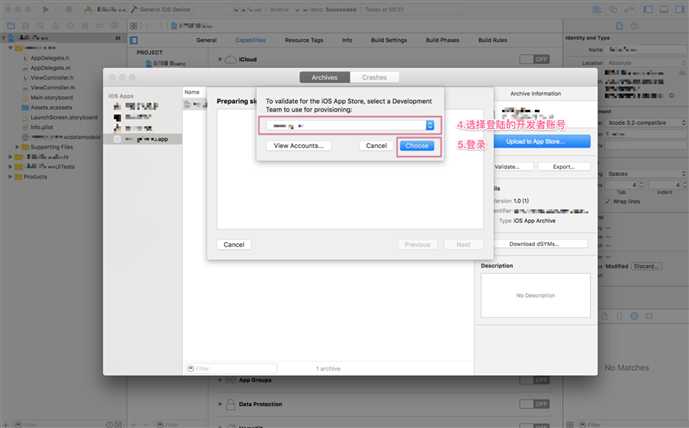Toggle the iCloud capability switch
This screenshot has width=689, height=428.
pyautogui.click(x=534, y=59)
